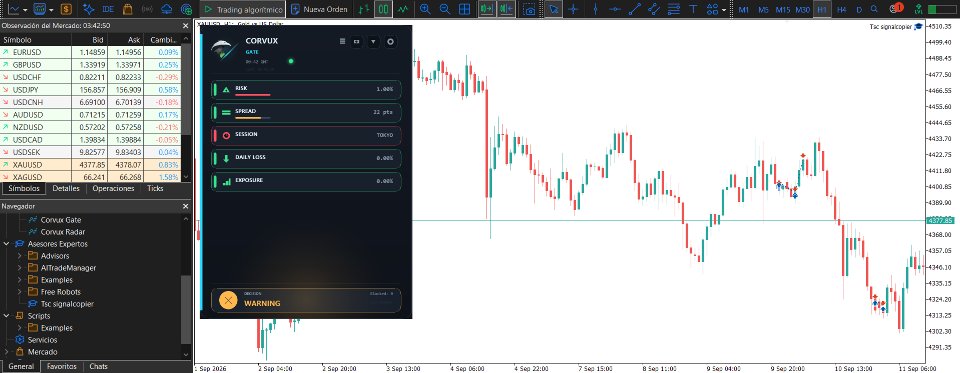Click the Nueva Orden button

[x=320, y=9]
